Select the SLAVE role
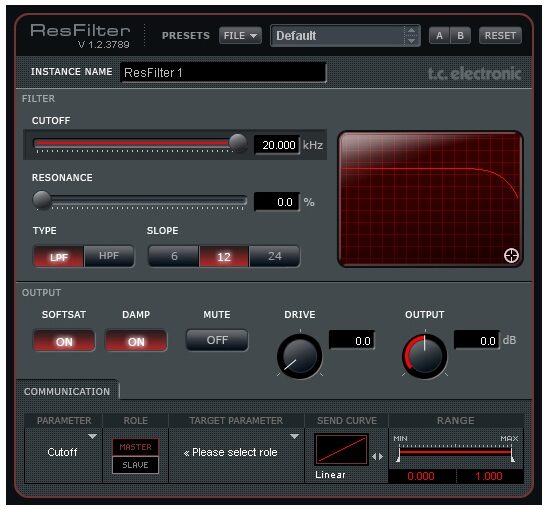 [135, 465]
